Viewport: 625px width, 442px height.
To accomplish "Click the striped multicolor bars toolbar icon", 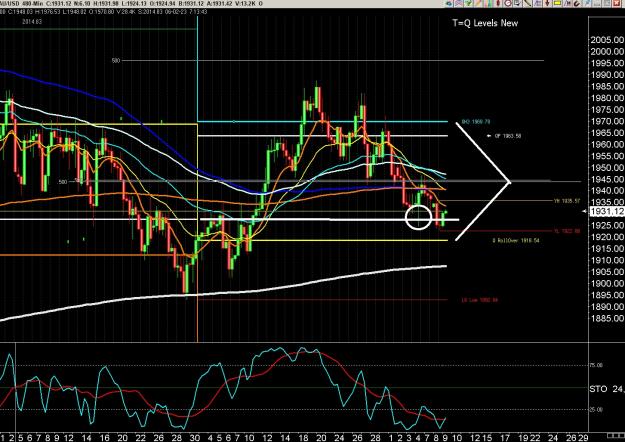I will click(x=489, y=3).
